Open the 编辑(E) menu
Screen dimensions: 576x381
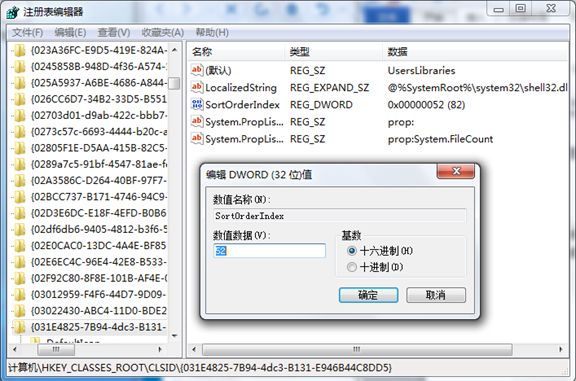tap(70, 33)
